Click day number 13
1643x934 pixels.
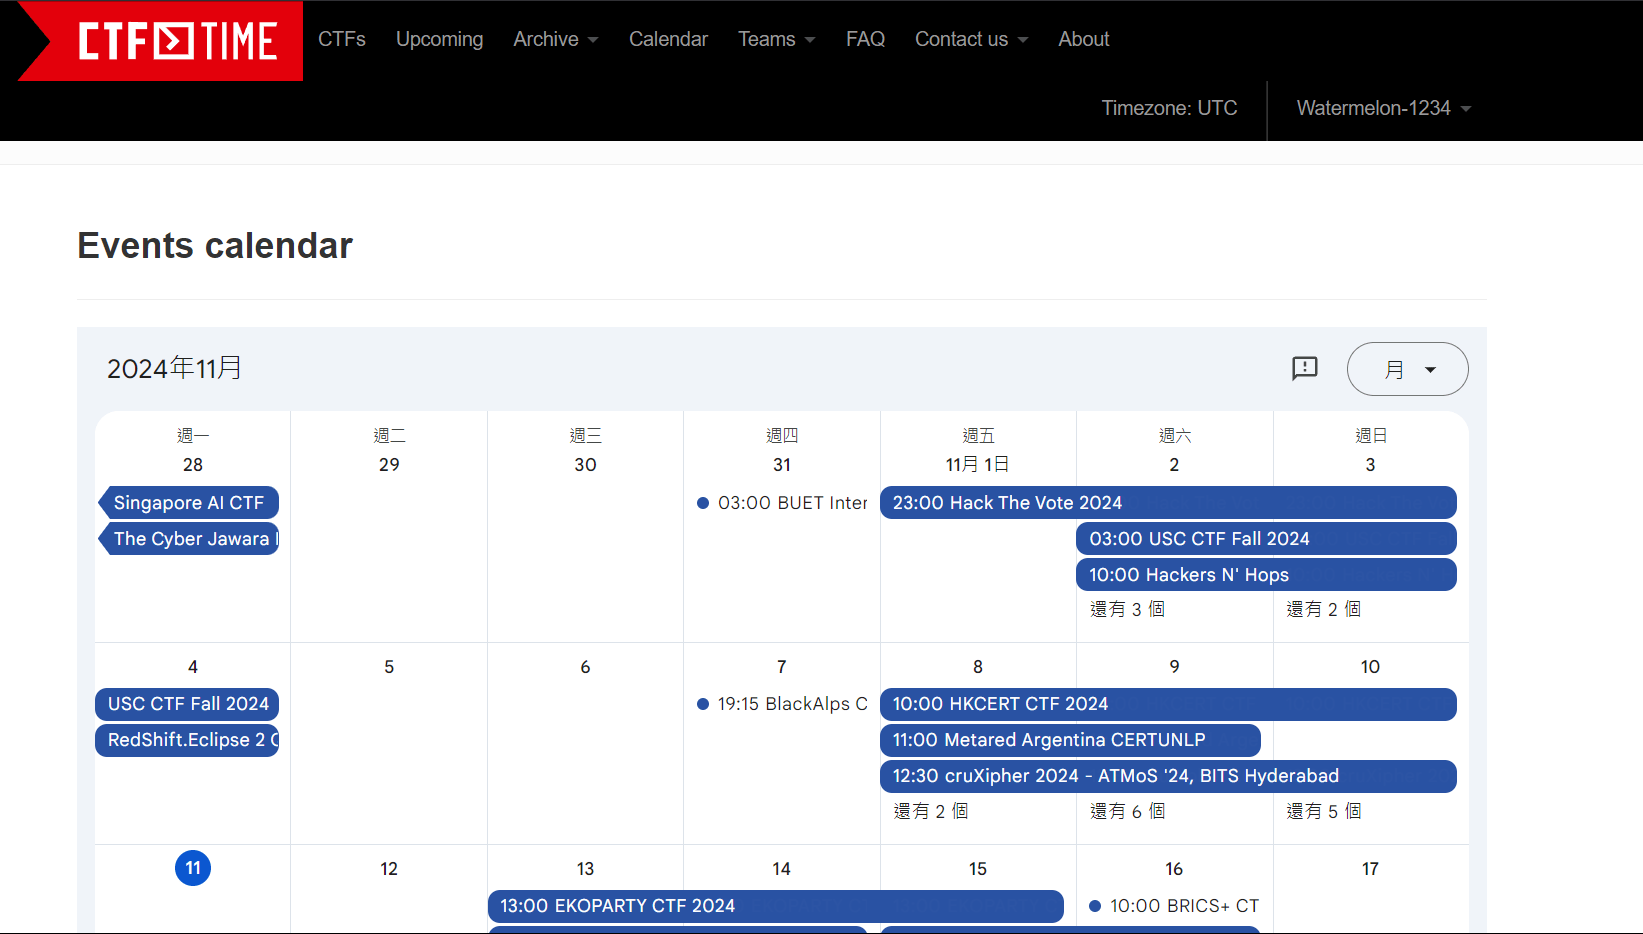click(x=585, y=869)
